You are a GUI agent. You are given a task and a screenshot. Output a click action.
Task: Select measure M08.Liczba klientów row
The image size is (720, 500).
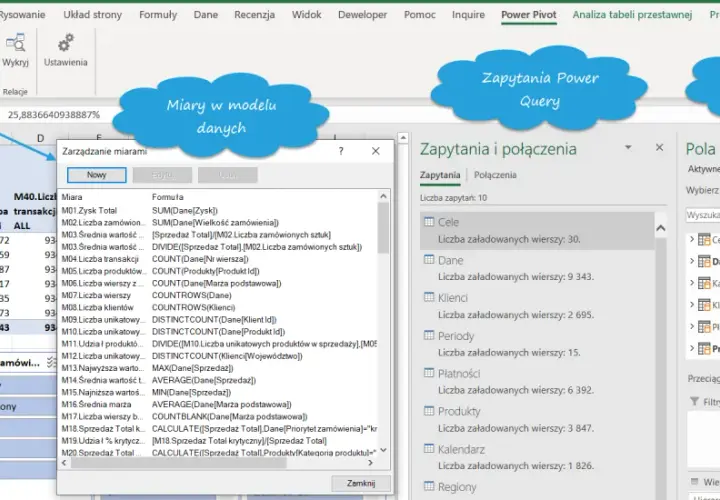(219, 307)
